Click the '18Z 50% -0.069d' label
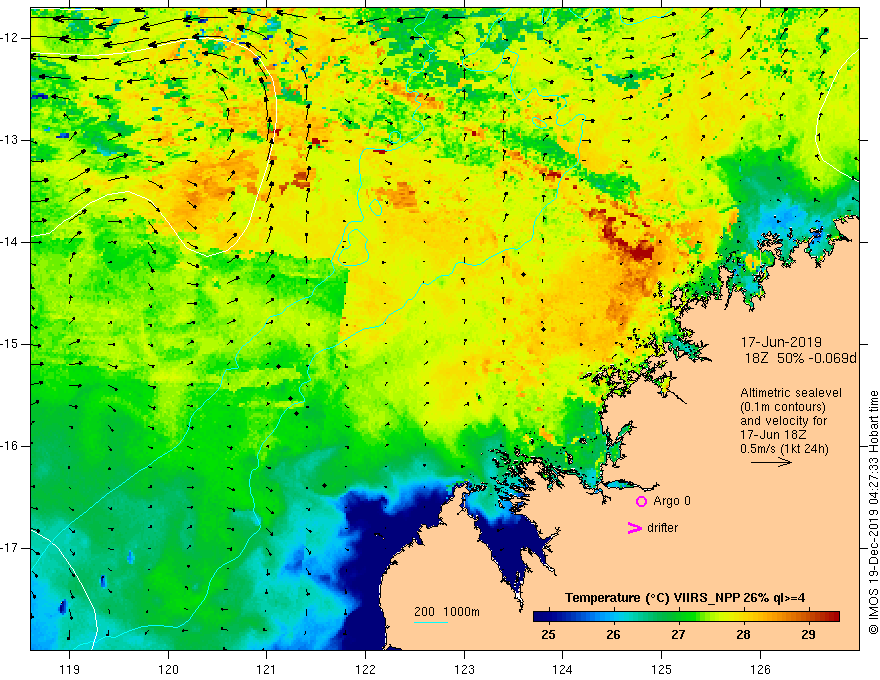This screenshot has height=680, width=880. [x=800, y=358]
